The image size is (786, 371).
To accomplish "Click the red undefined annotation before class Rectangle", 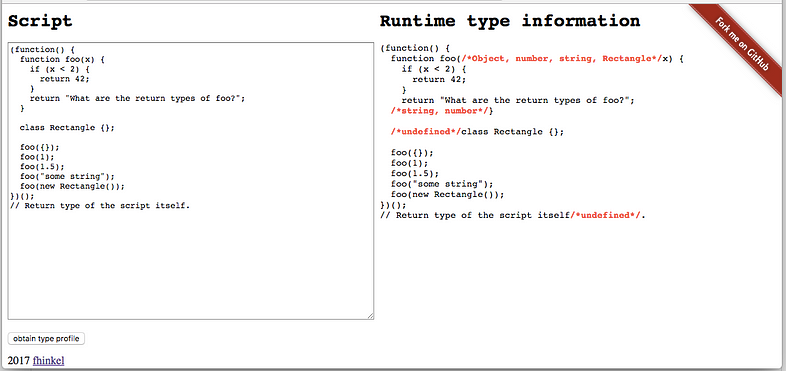I will [x=426, y=132].
